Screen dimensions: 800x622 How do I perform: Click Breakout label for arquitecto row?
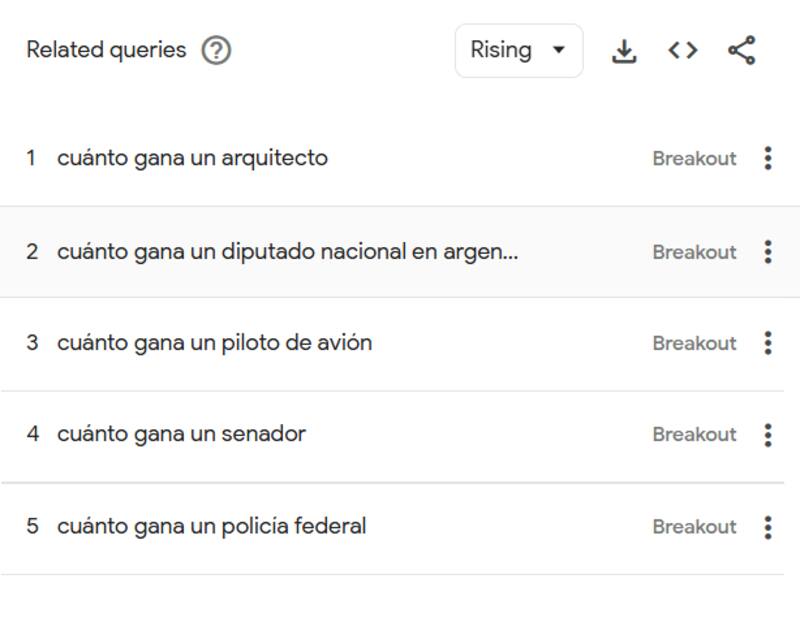(694, 158)
